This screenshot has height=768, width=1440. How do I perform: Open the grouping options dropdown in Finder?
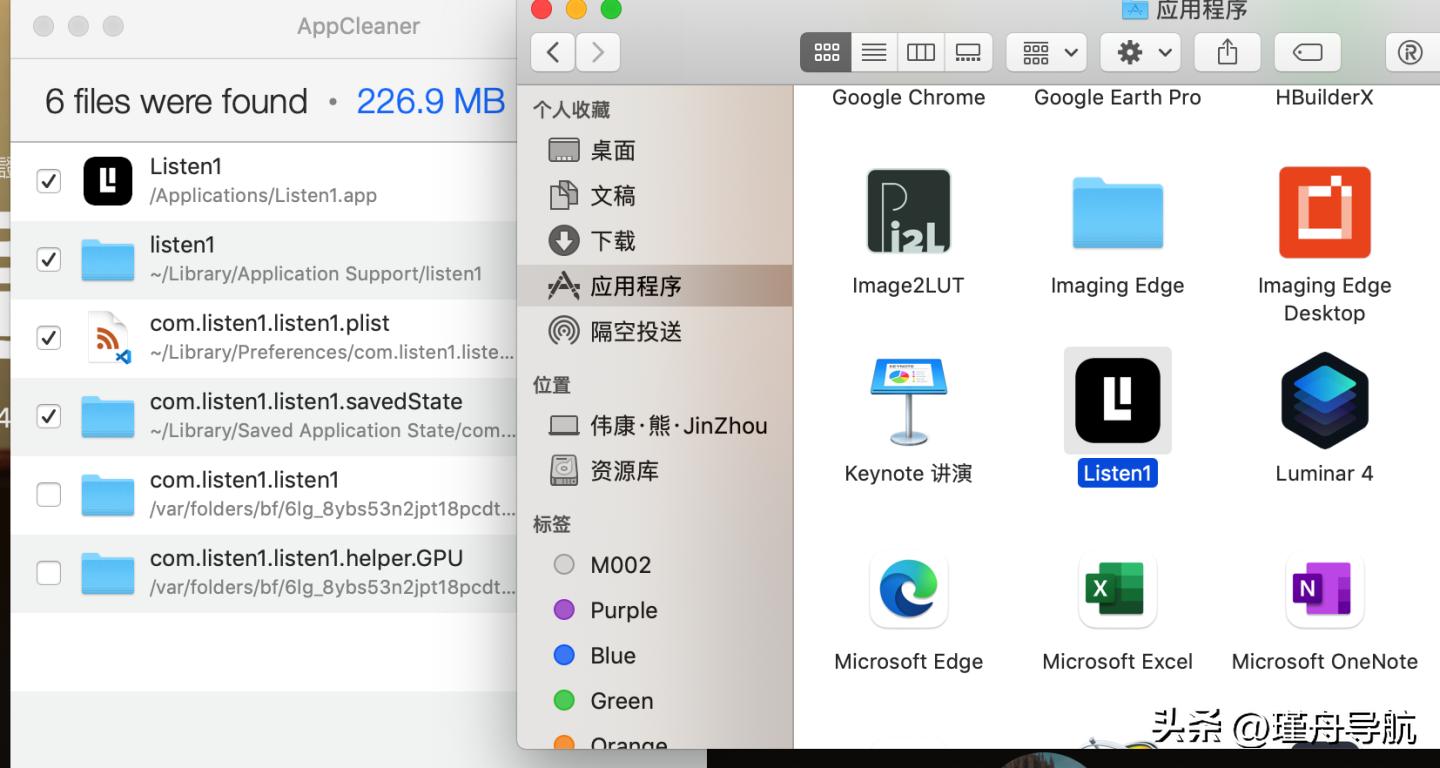1045,52
